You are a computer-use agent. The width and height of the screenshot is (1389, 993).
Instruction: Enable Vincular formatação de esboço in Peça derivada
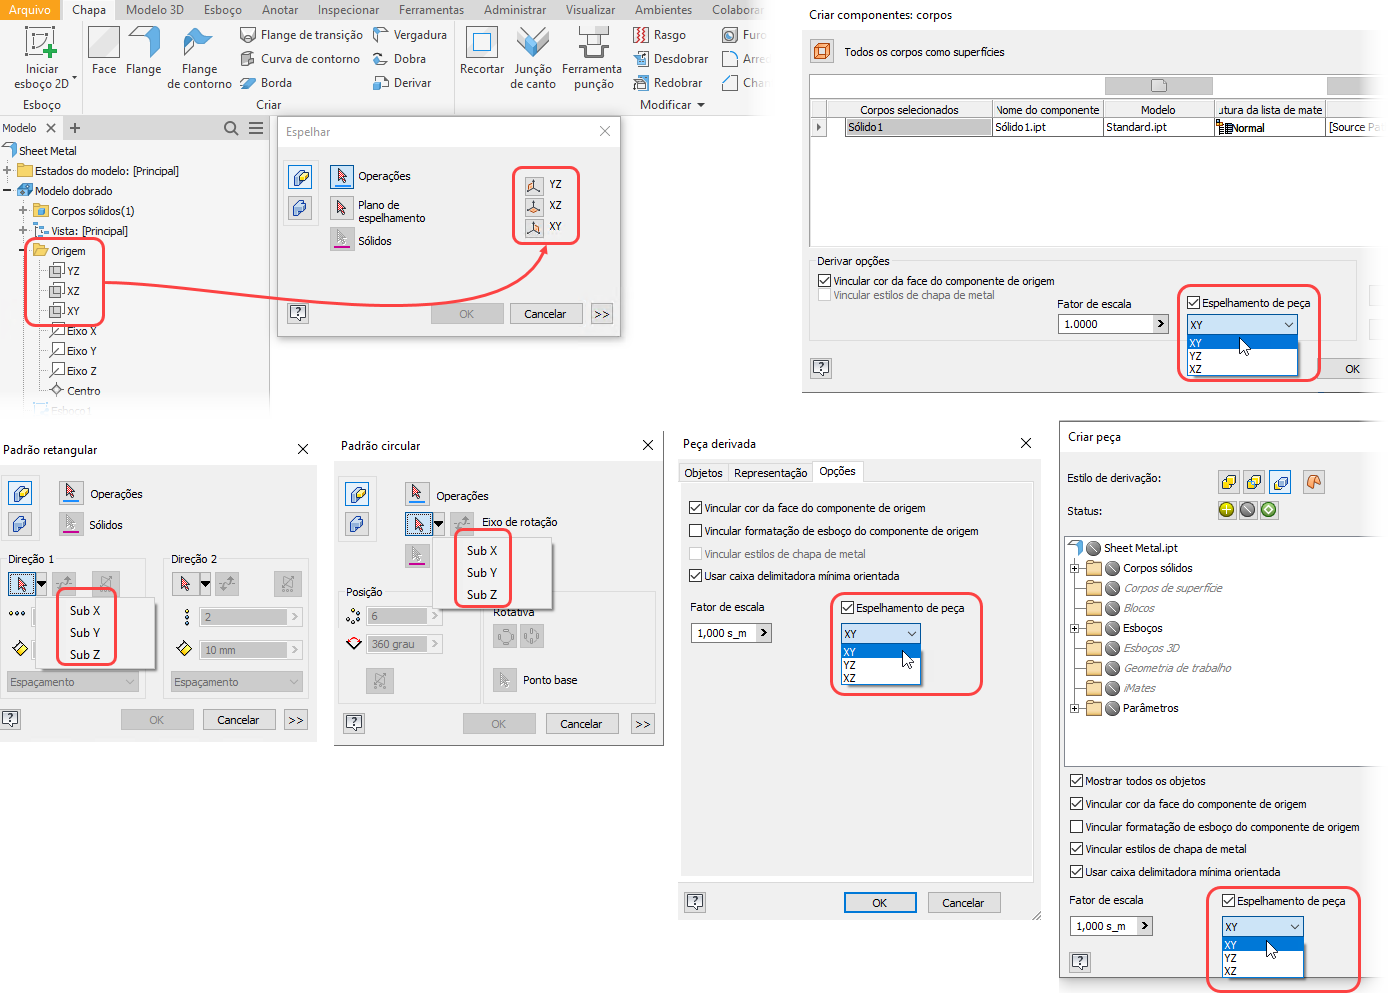[x=696, y=531]
